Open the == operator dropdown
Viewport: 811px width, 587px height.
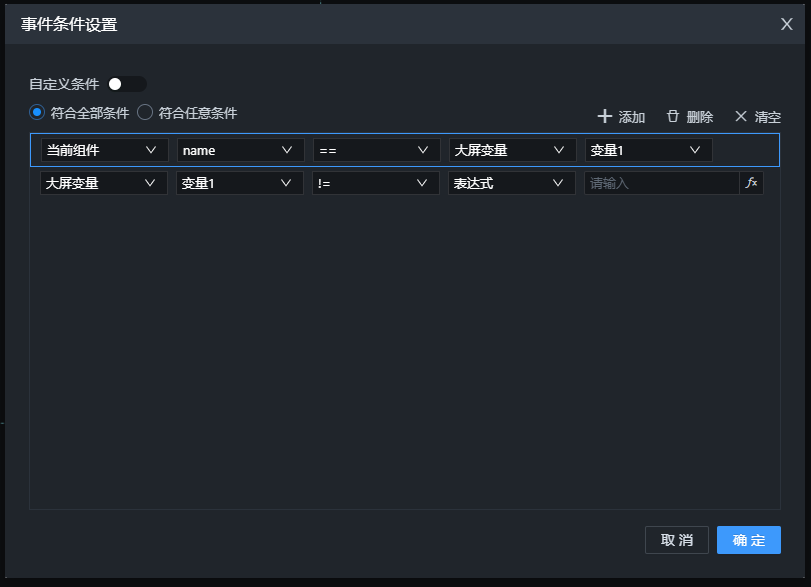click(x=376, y=150)
